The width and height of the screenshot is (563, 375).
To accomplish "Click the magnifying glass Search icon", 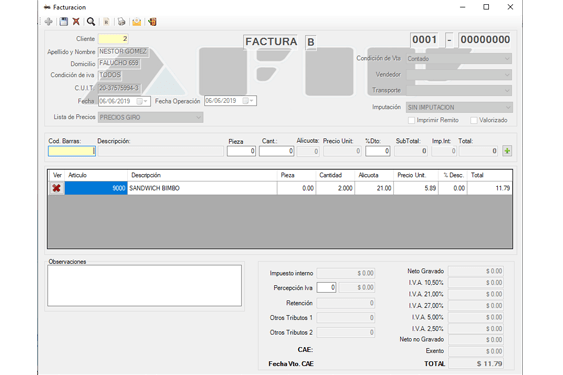I will [x=91, y=22].
